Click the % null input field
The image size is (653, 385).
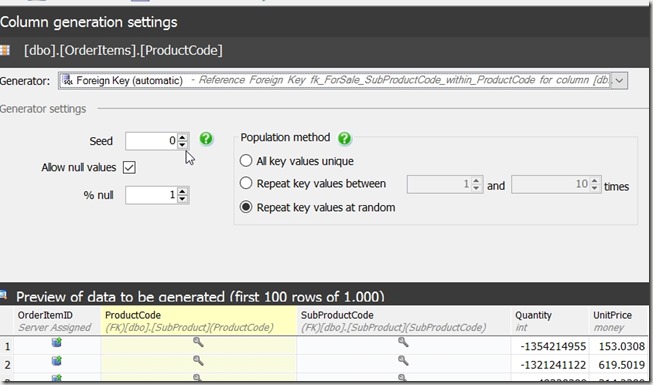(152, 195)
